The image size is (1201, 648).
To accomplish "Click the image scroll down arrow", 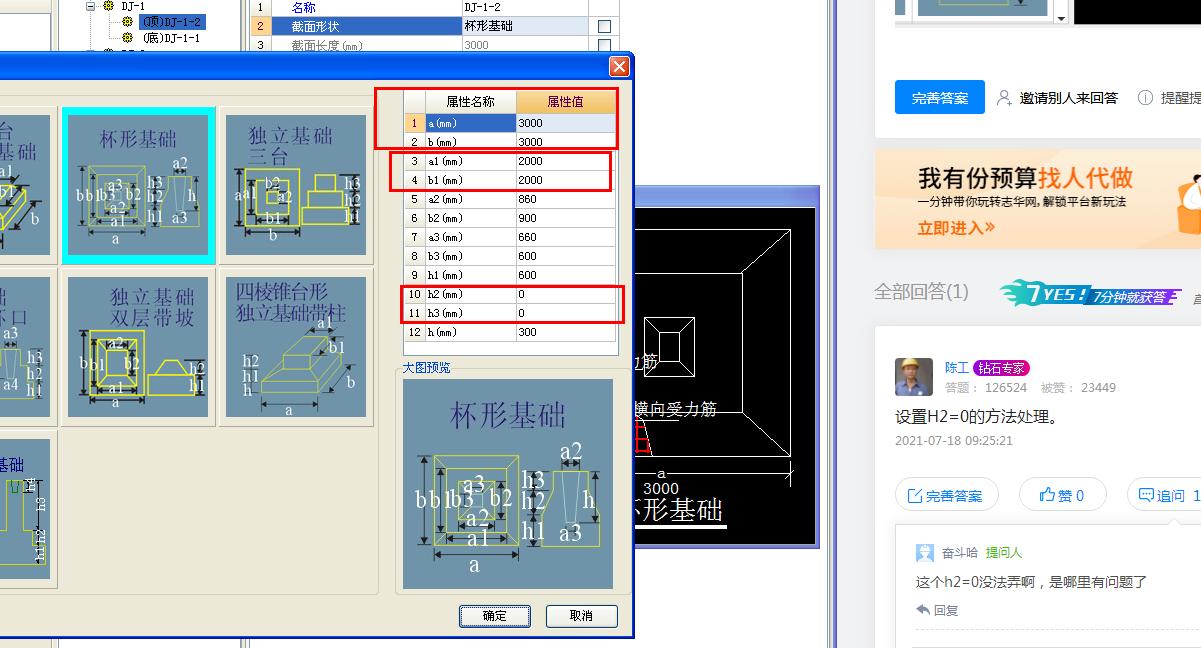I will (x=1061, y=18).
